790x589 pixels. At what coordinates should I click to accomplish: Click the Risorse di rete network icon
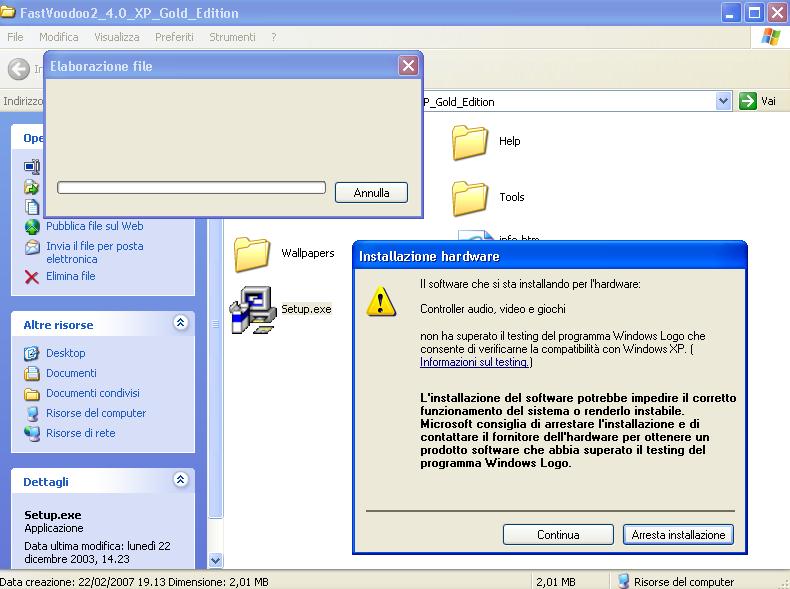tap(32, 434)
